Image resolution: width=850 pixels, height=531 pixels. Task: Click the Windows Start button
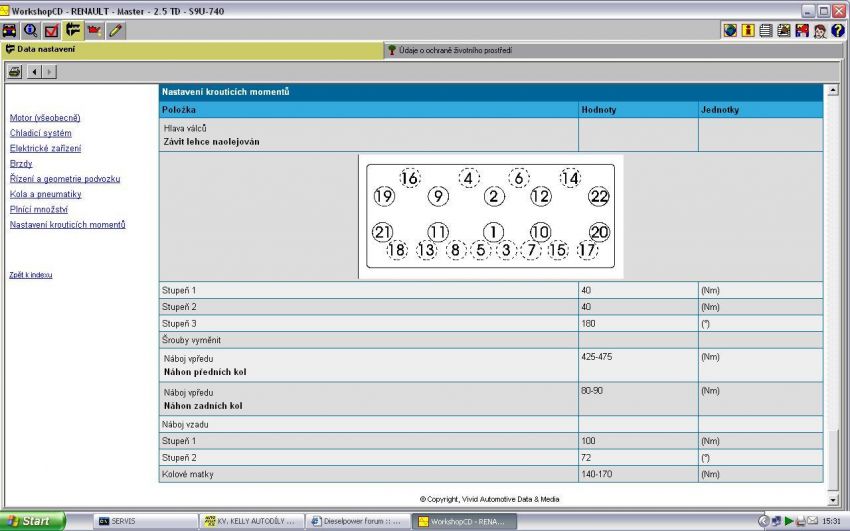tap(33, 521)
